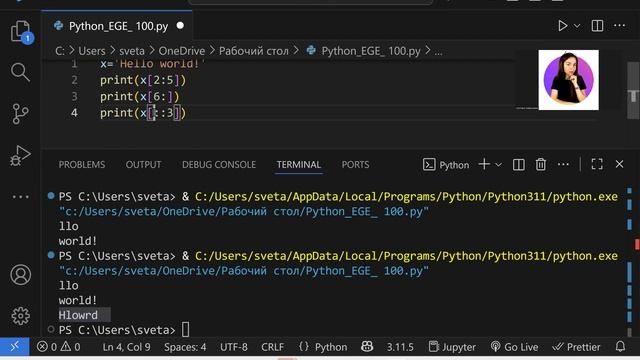Close the terminal panel
640x360 pixels.
[x=619, y=164]
